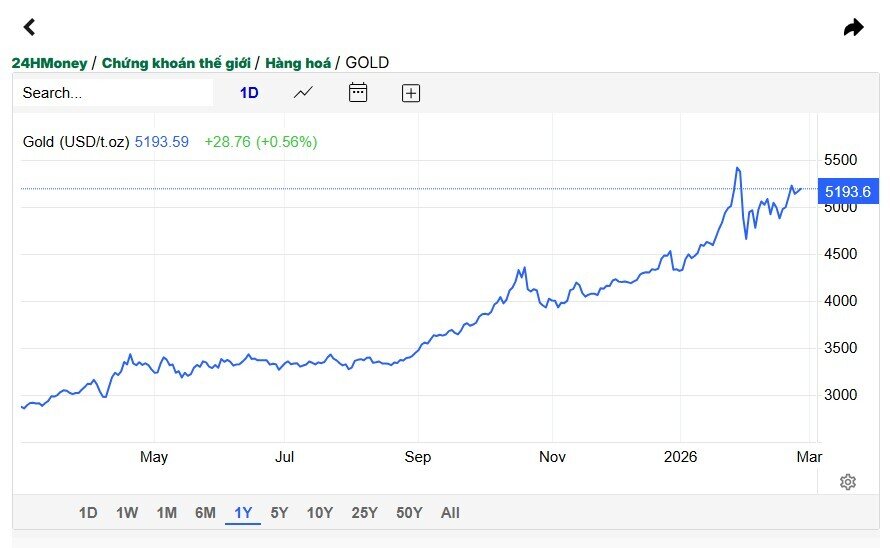The image size is (891, 548).
Task: Open the calendar date range picker
Action: pyautogui.click(x=358, y=92)
